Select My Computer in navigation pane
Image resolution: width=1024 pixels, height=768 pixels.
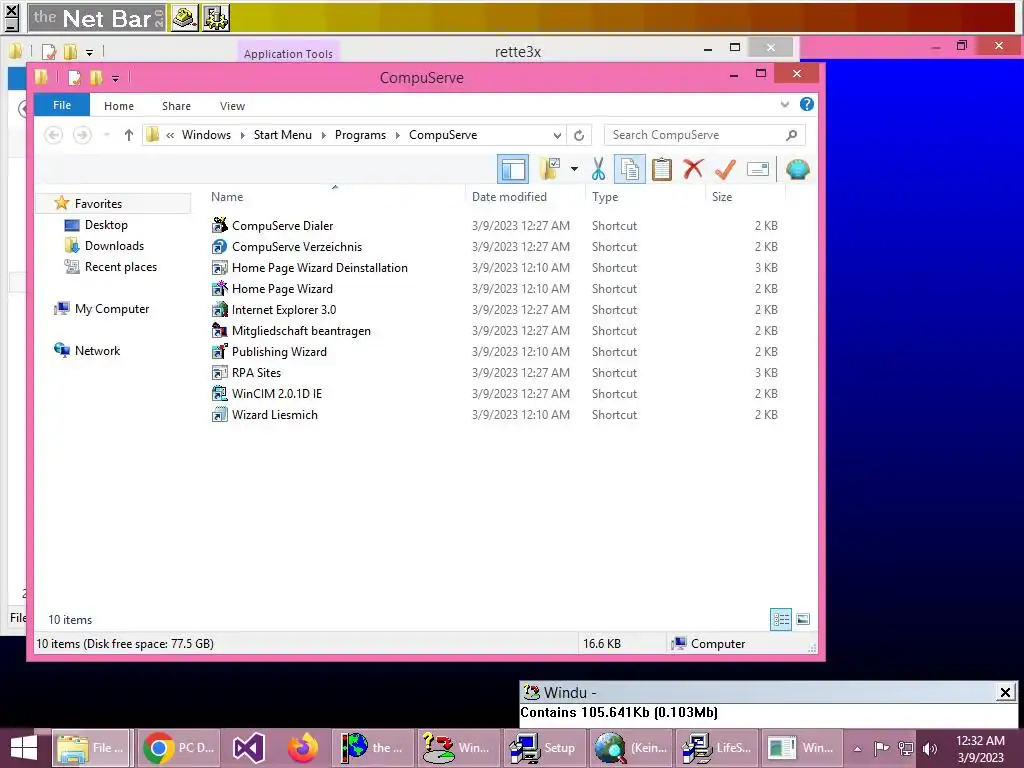(112, 309)
